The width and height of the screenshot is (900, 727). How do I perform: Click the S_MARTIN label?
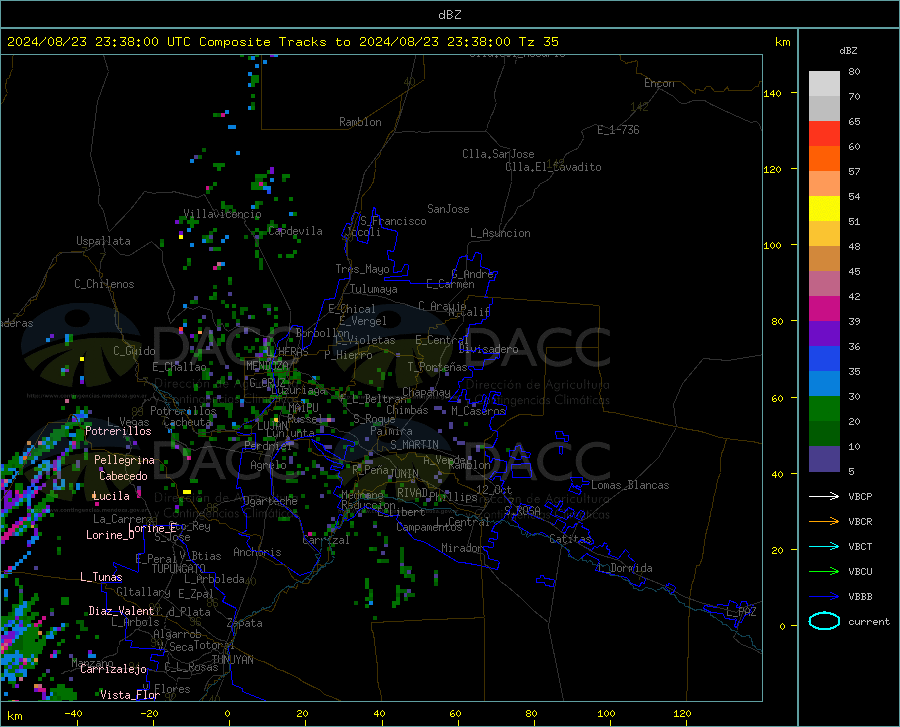click(x=414, y=445)
